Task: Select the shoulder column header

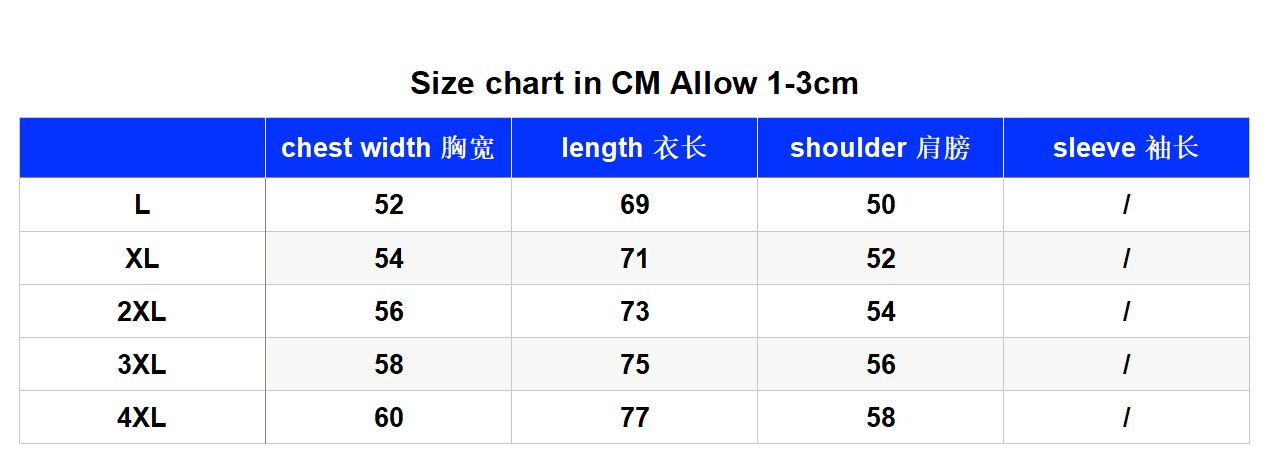Action: (x=880, y=148)
